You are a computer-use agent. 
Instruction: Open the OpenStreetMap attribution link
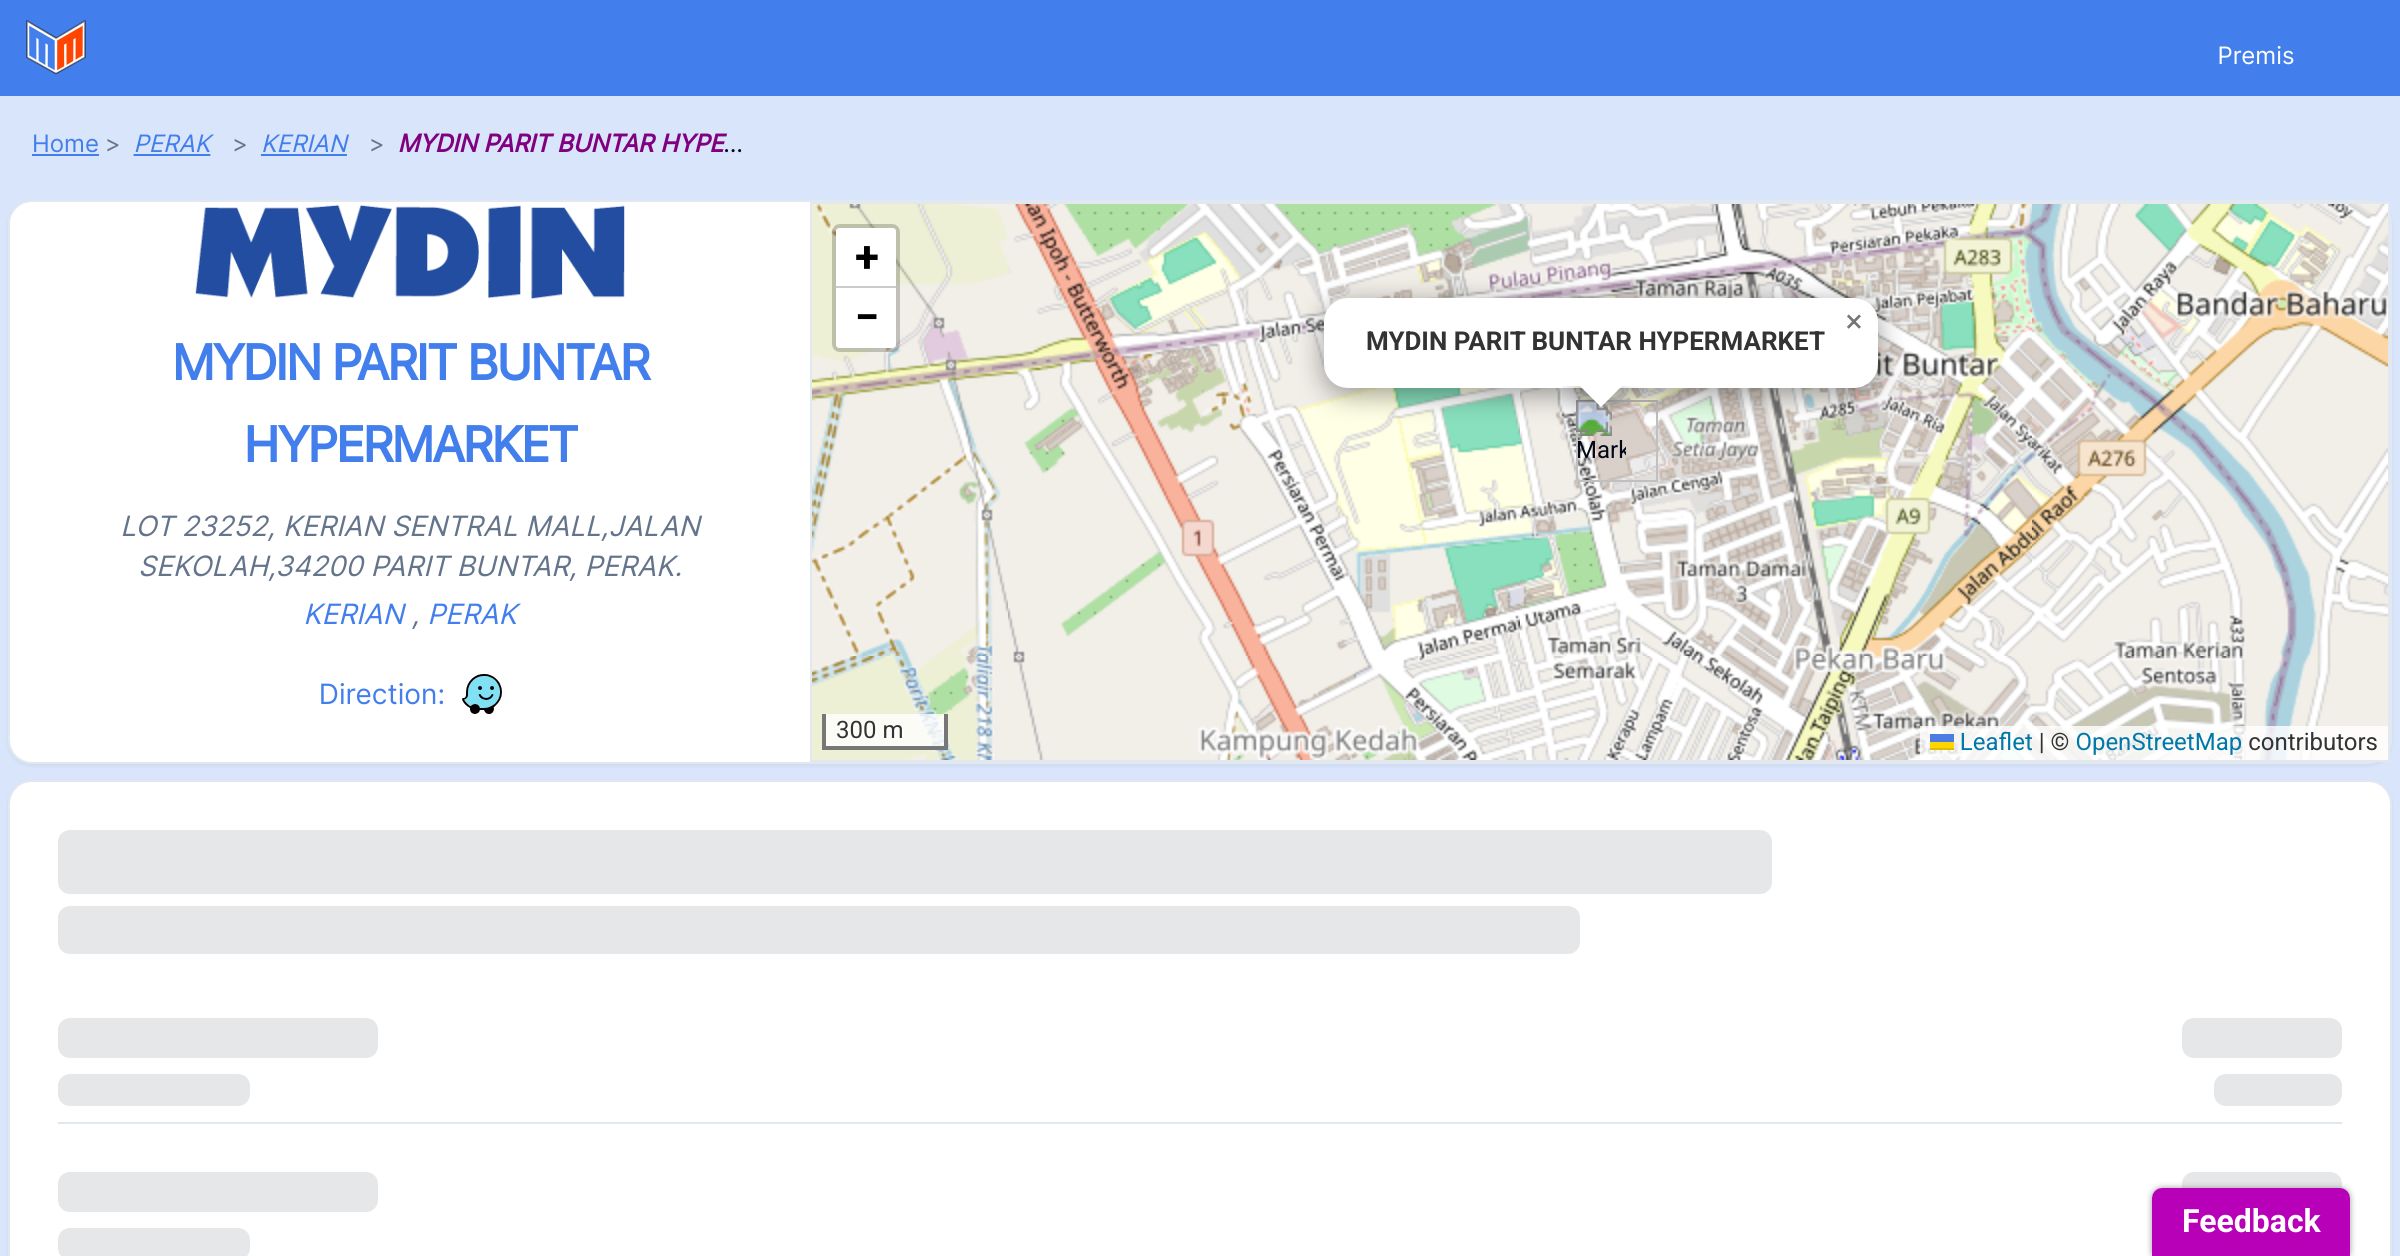2158,742
